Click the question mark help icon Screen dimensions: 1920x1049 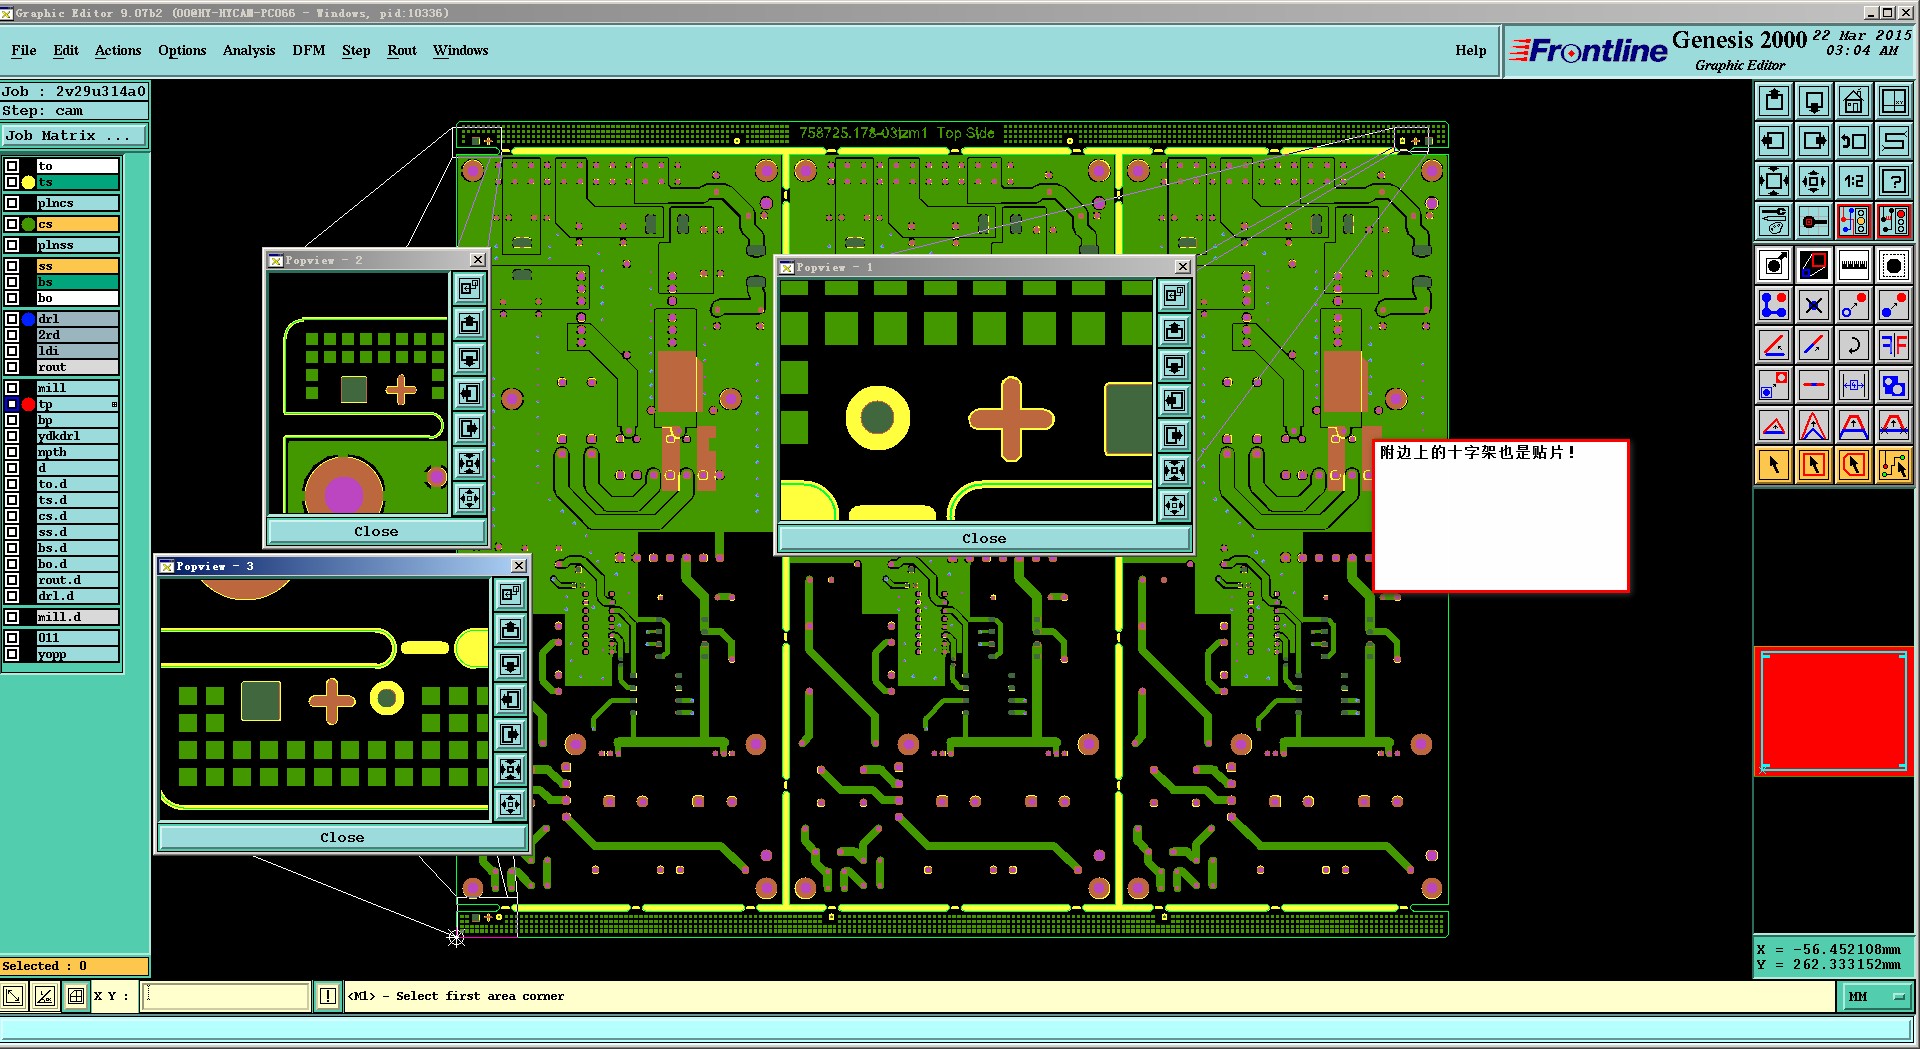1893,181
